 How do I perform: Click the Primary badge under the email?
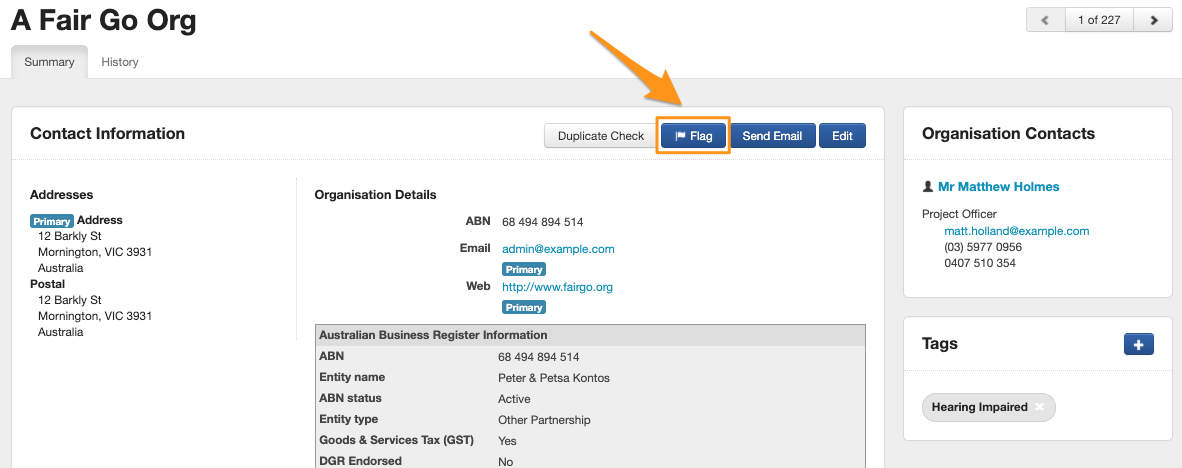click(524, 269)
